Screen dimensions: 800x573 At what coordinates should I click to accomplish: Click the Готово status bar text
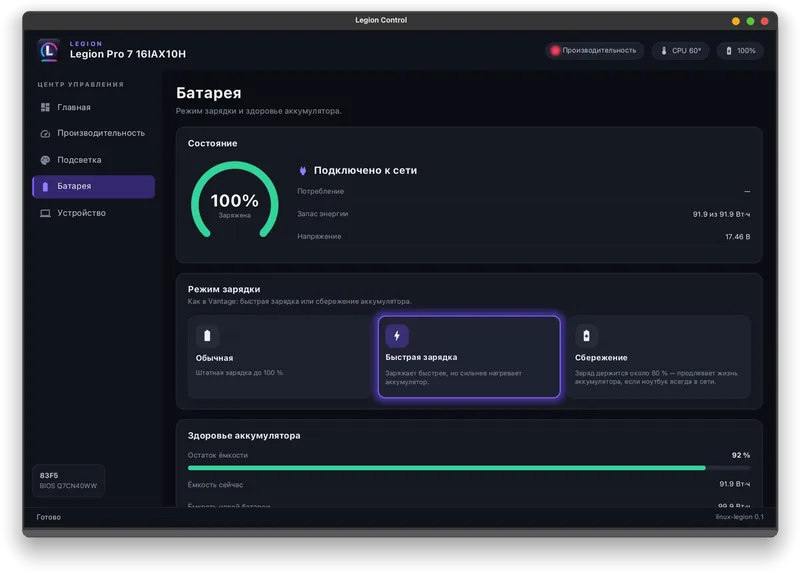tap(48, 517)
